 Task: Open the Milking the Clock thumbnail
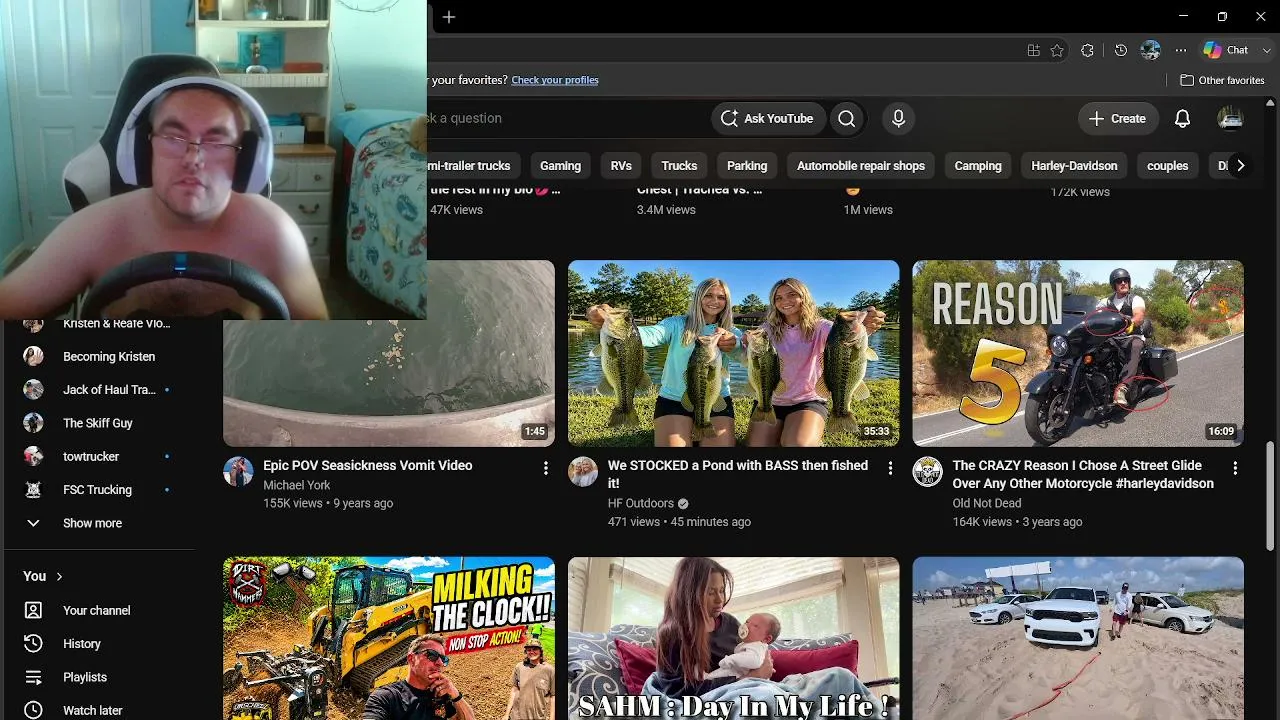coord(389,638)
